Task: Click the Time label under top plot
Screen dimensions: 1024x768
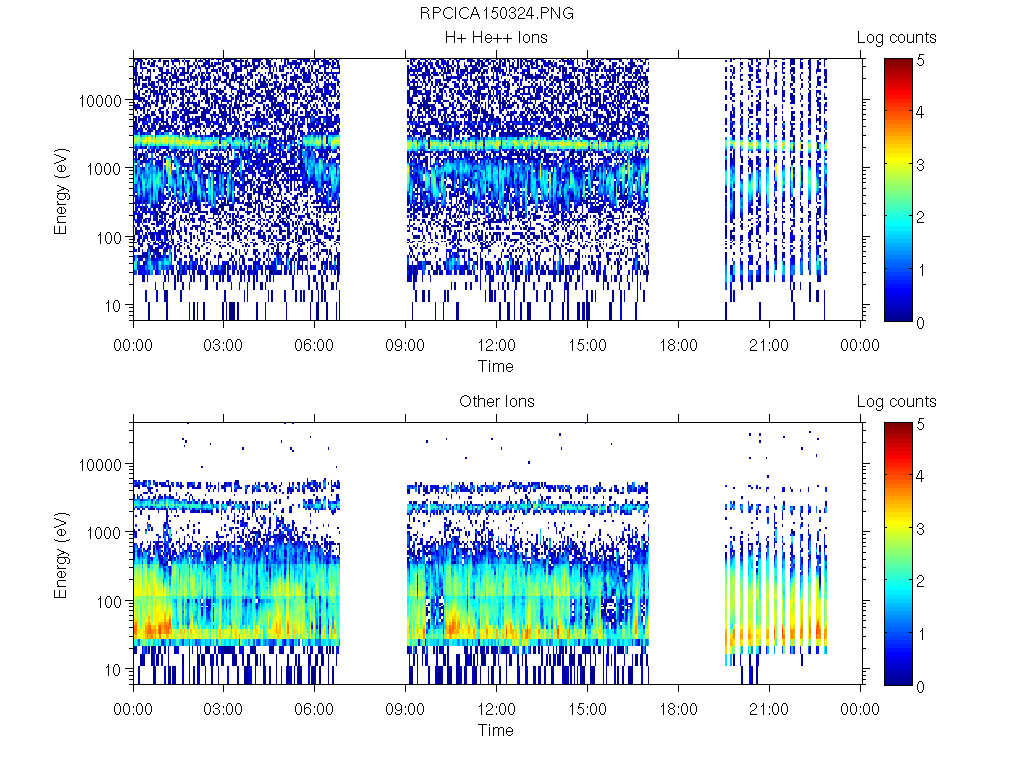Action: pyautogui.click(x=496, y=366)
